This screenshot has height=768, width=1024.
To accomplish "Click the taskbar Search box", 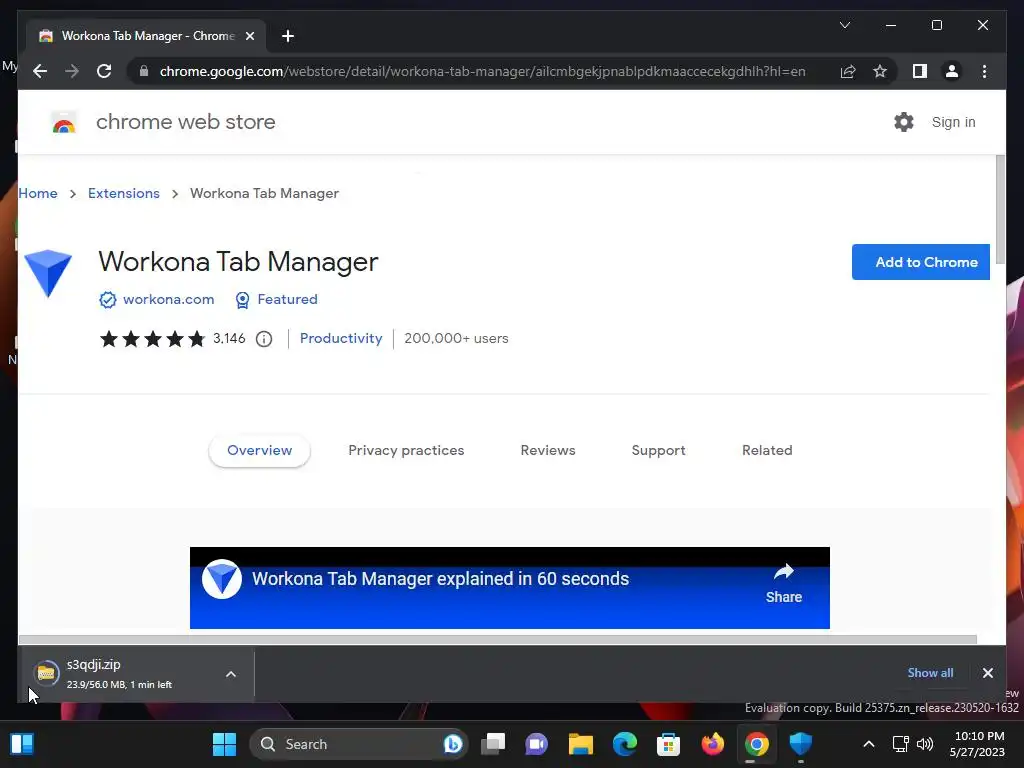I will click(359, 744).
